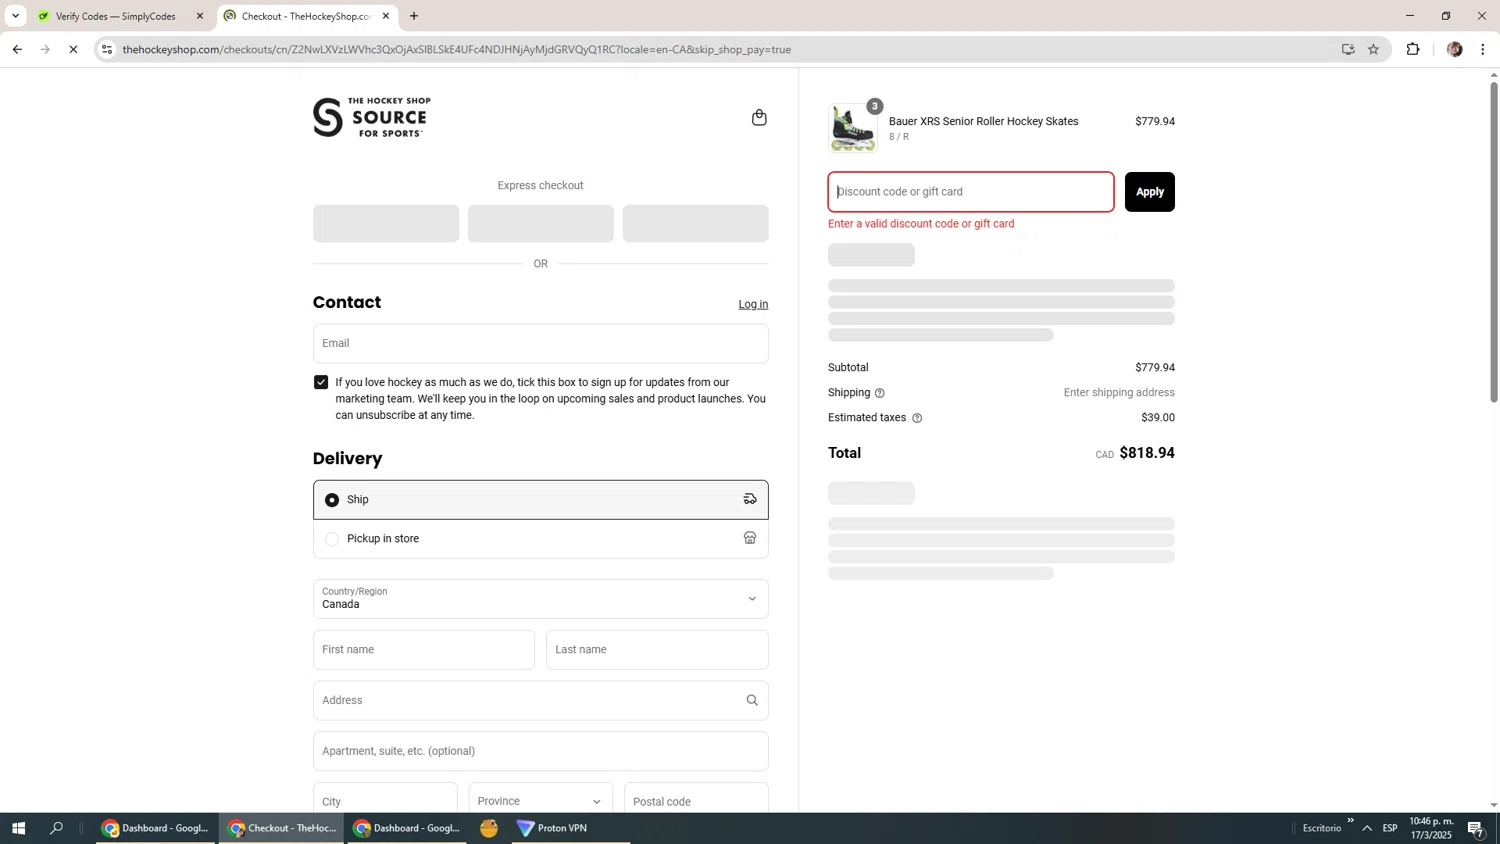This screenshot has height=844, width=1500.
Task: Click the Apartment, suite field
Action: pos(540,751)
